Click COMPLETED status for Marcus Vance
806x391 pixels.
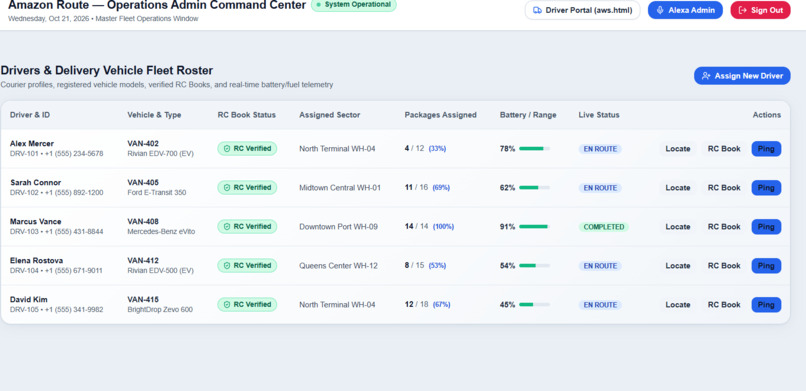tap(603, 227)
